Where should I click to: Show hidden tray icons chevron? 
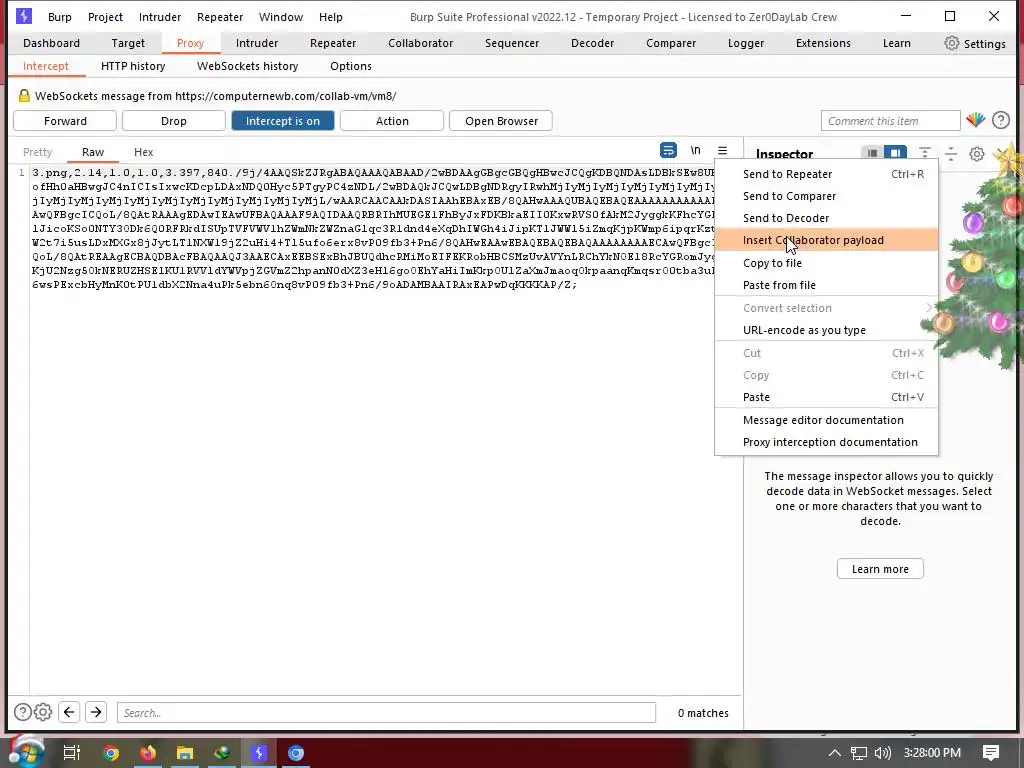(835, 753)
